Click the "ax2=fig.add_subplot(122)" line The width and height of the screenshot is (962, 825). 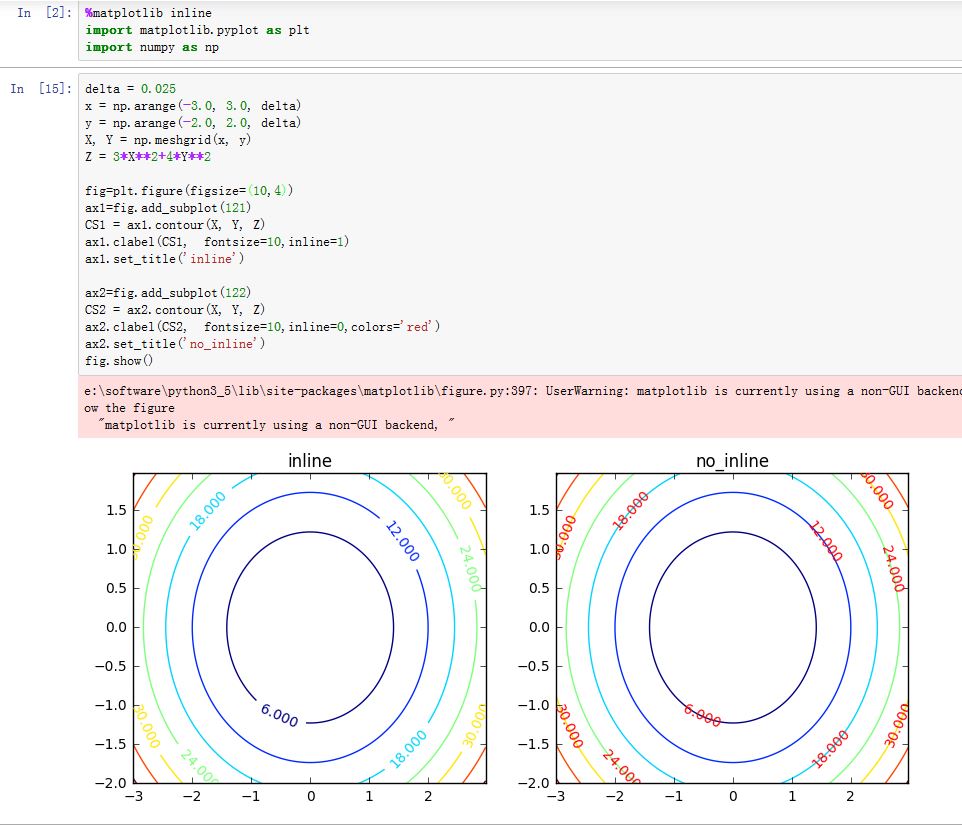(167, 293)
